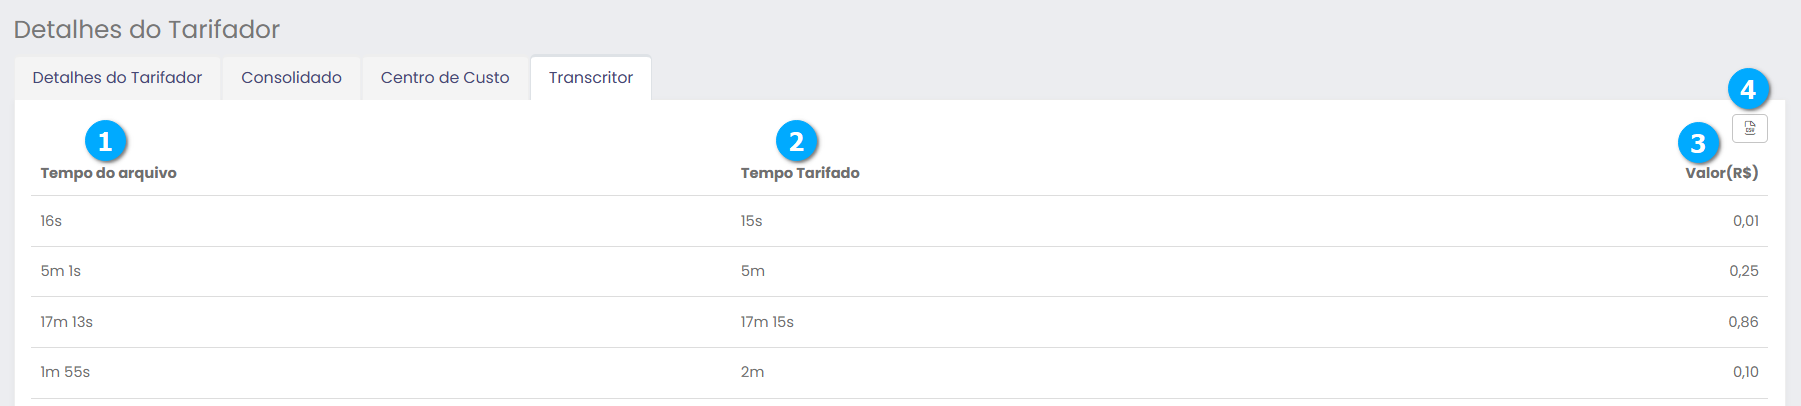The width and height of the screenshot is (1801, 406).
Task: Select the 17m 15s billed time cell
Action: (x=767, y=322)
